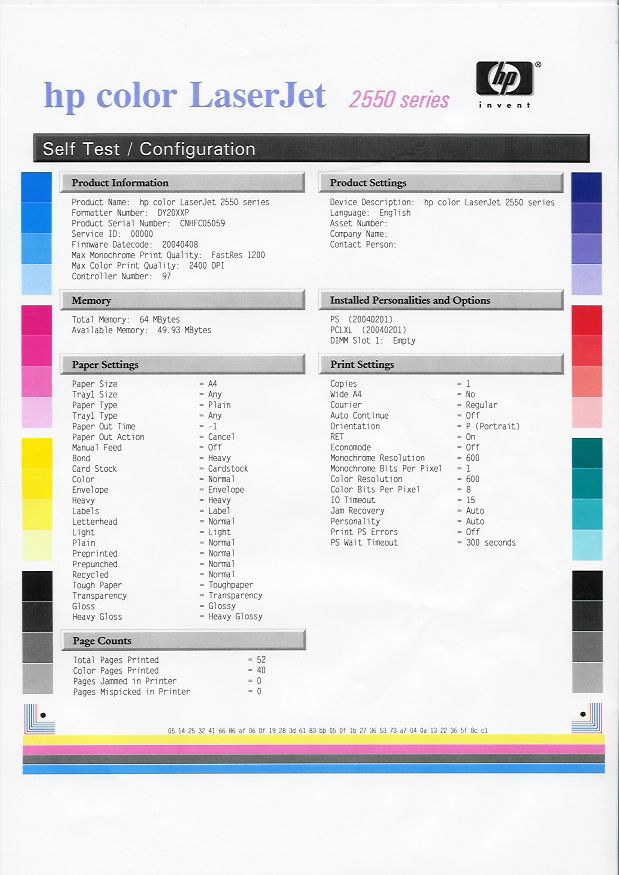Click the lightest pink swatch on left margin
619x875 pixels.
point(37,412)
